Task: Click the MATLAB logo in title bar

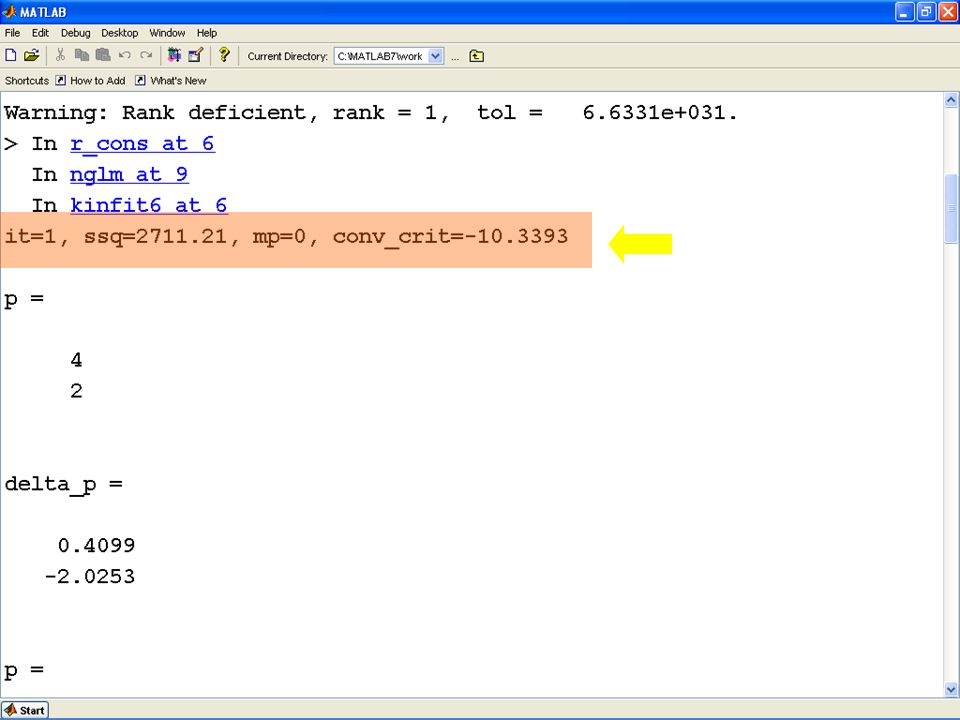Action: (9, 12)
